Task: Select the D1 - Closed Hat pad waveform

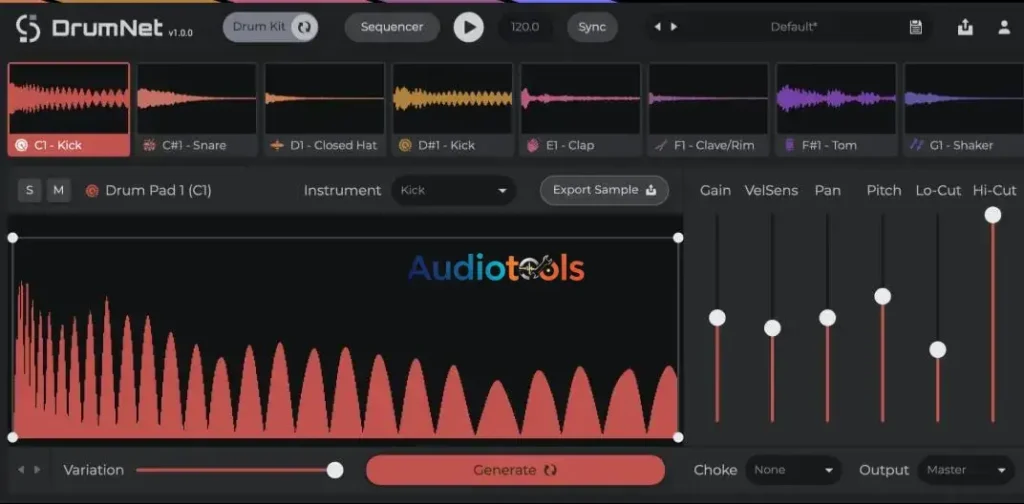Action: [x=325, y=99]
